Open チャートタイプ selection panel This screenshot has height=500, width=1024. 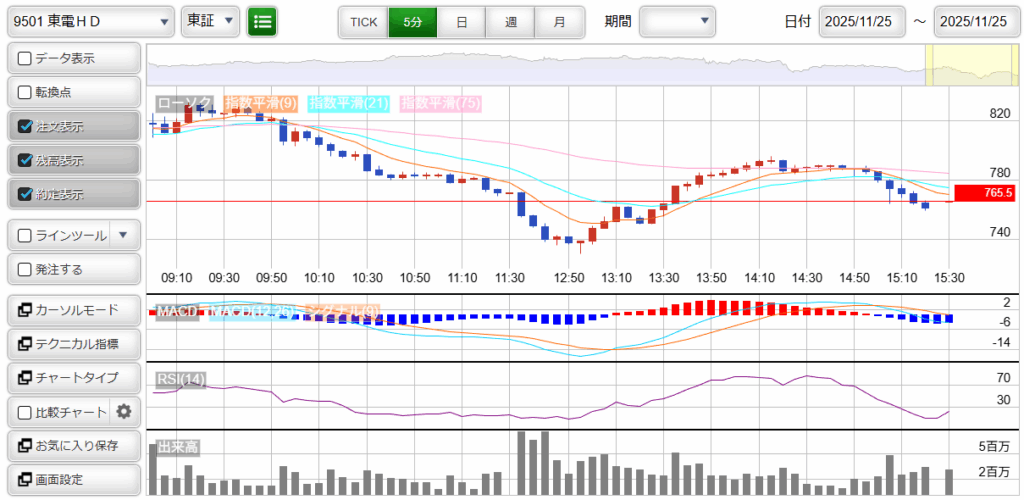click(73, 378)
